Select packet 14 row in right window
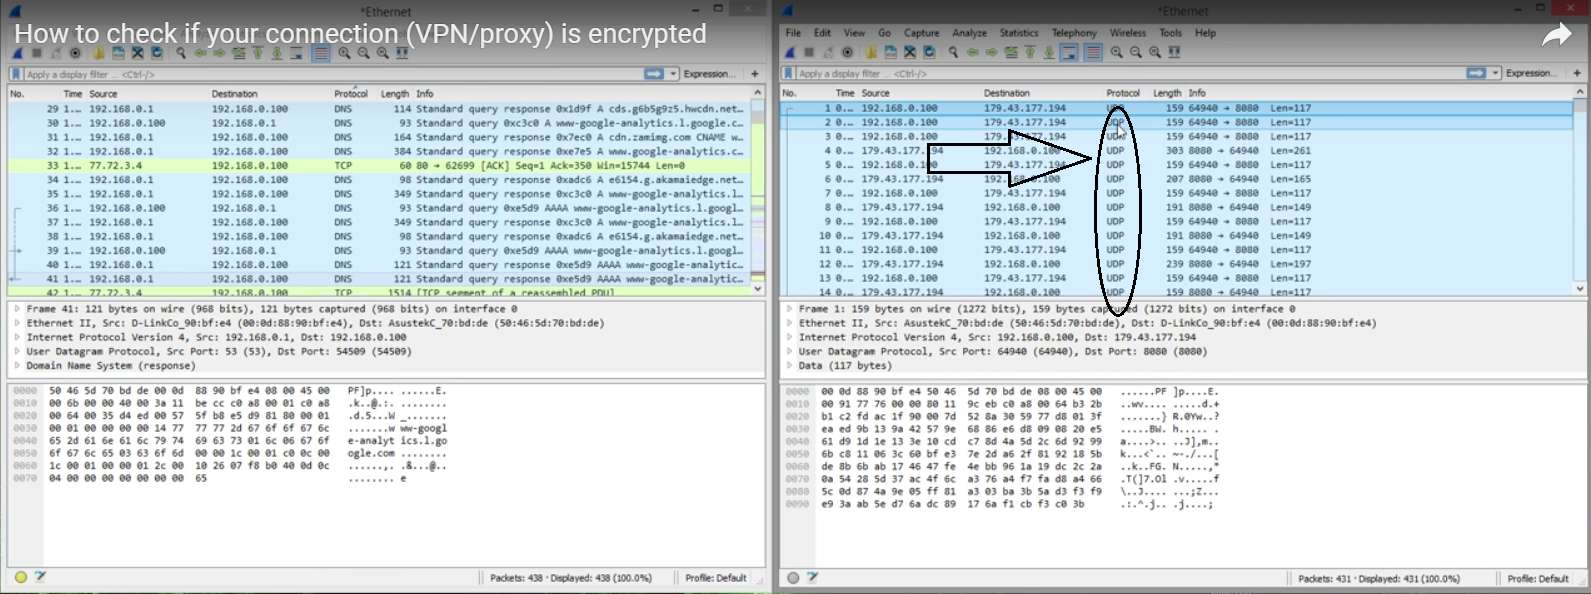The width and height of the screenshot is (1591, 594). 1176,292
